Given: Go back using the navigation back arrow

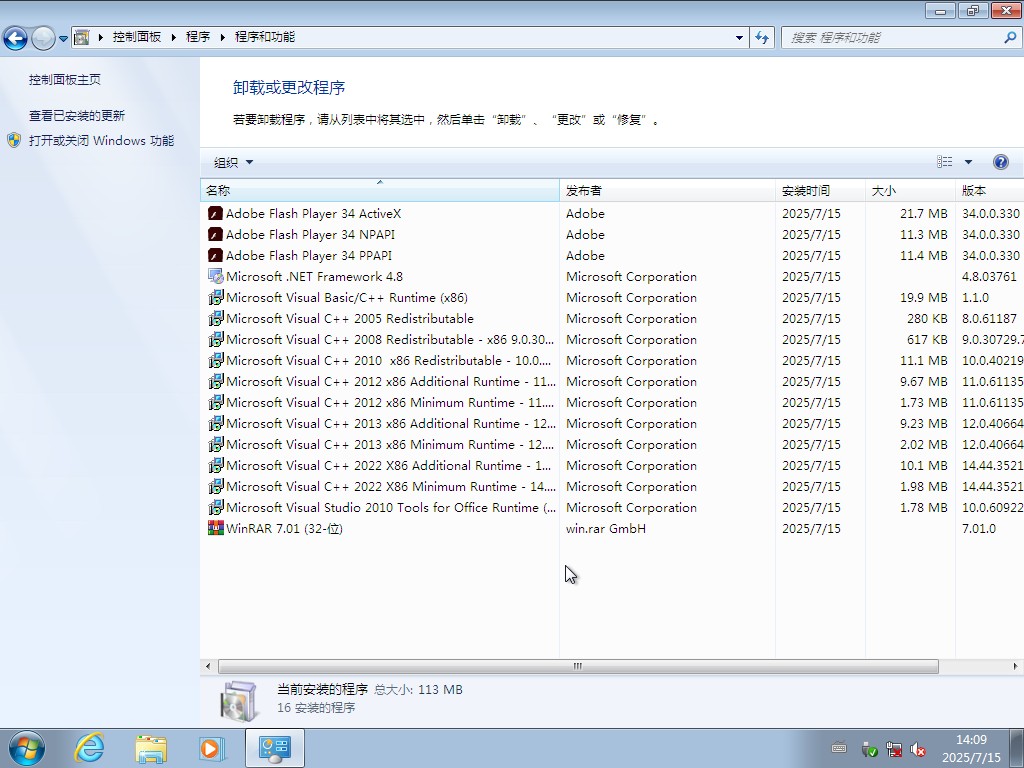Looking at the screenshot, I should click(15, 37).
